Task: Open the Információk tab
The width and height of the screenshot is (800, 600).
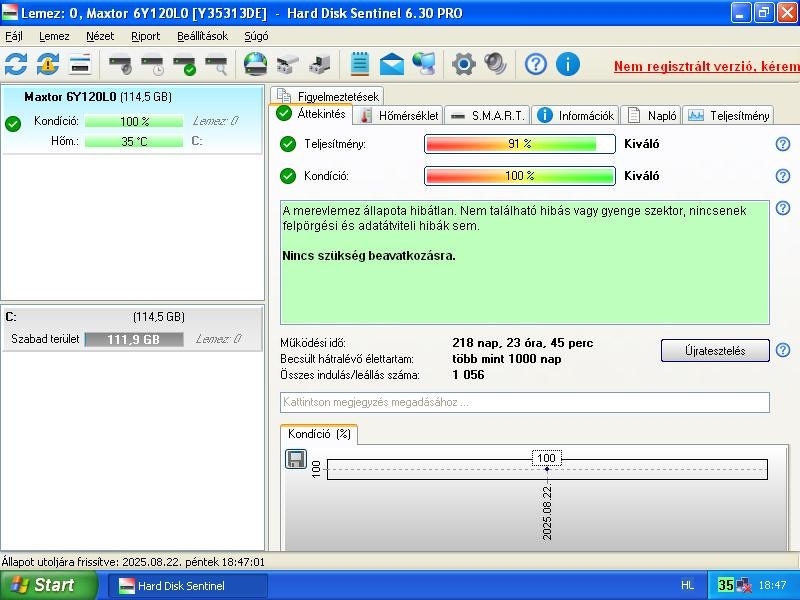Action: 576,116
